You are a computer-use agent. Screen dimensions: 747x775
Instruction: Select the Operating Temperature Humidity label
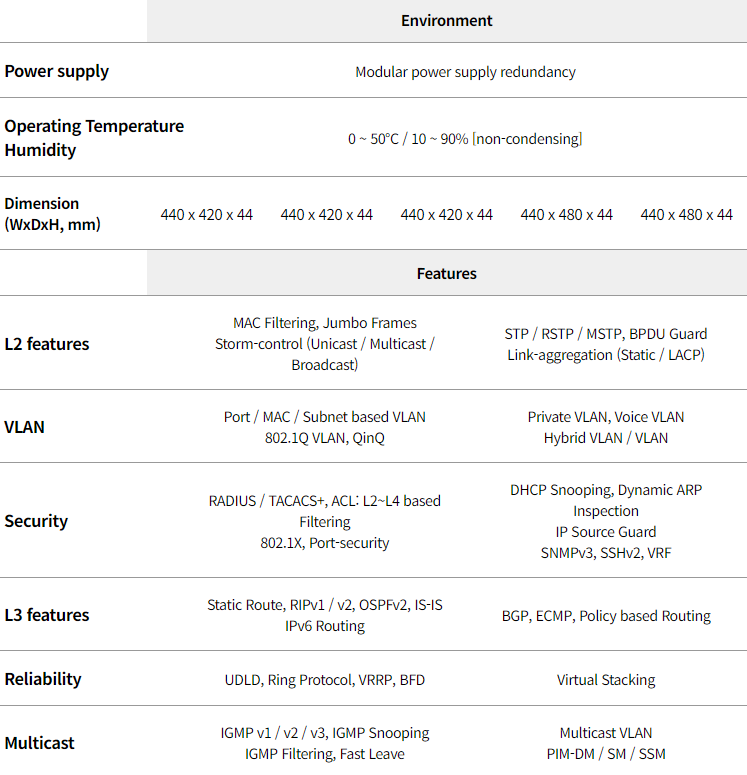point(94,138)
